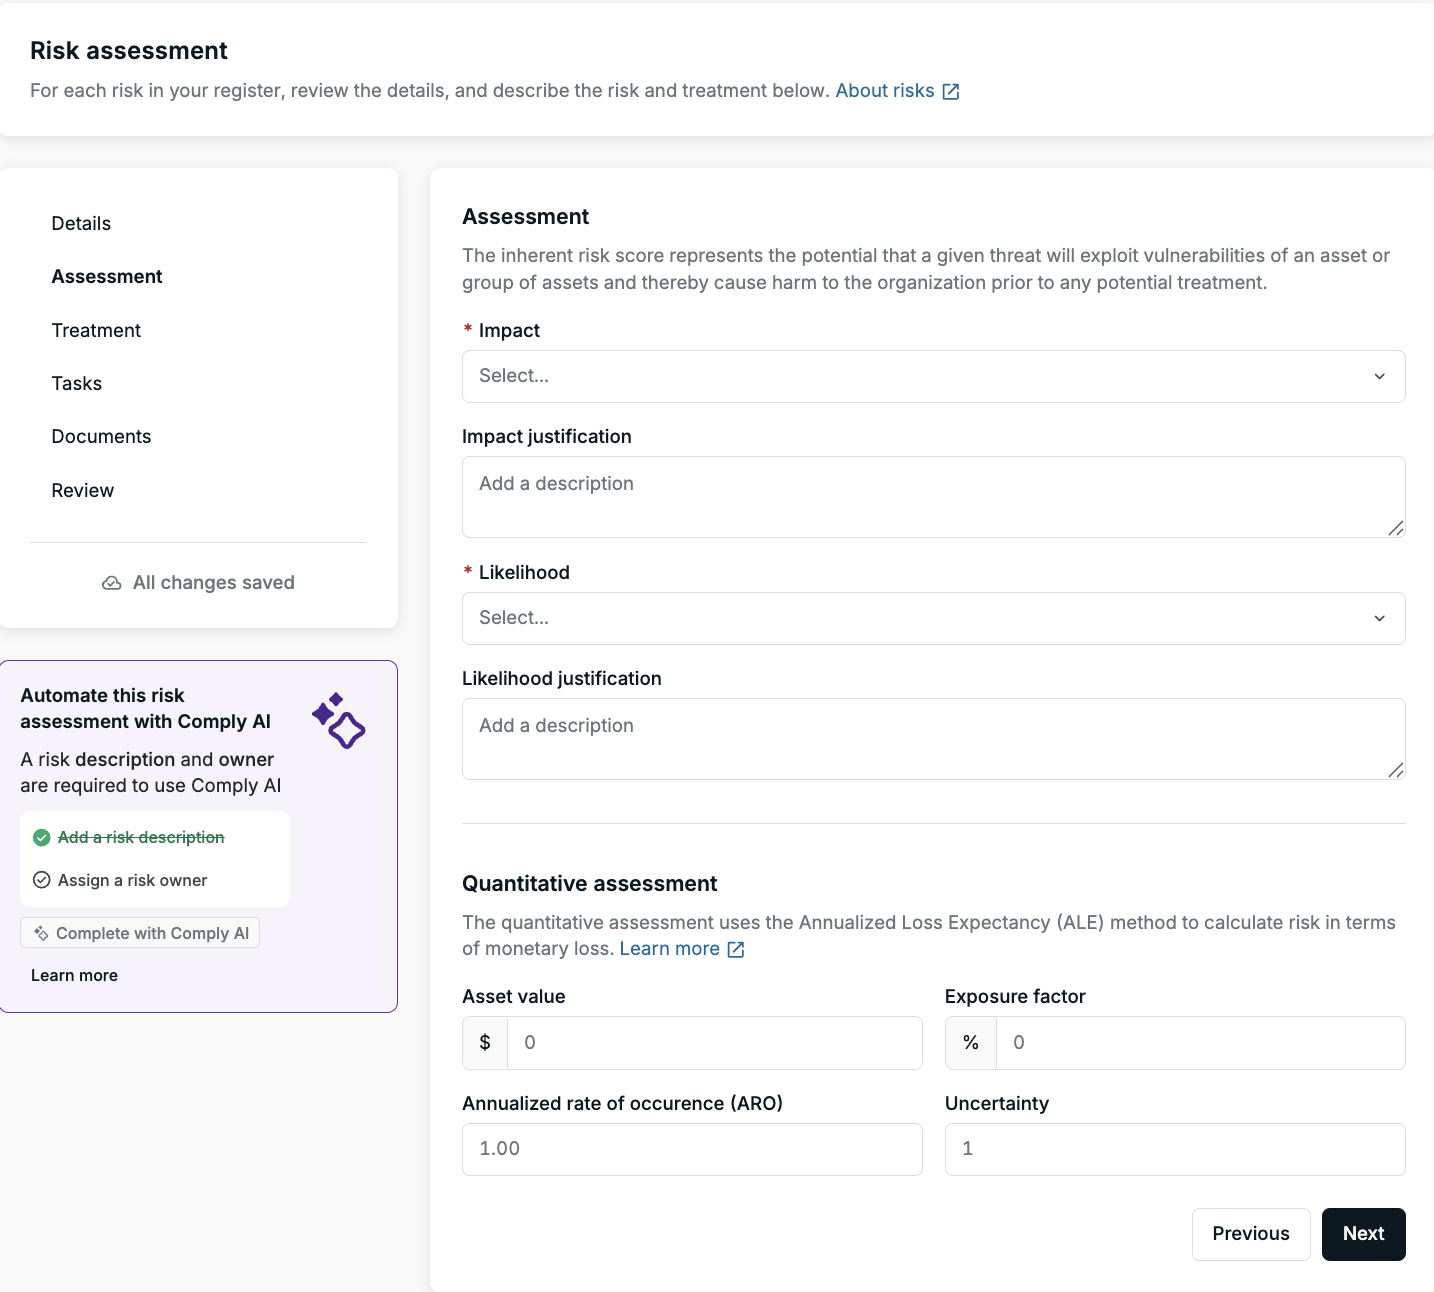Click Learn more in Comply AI card
The image size is (1434, 1292).
click(74, 975)
